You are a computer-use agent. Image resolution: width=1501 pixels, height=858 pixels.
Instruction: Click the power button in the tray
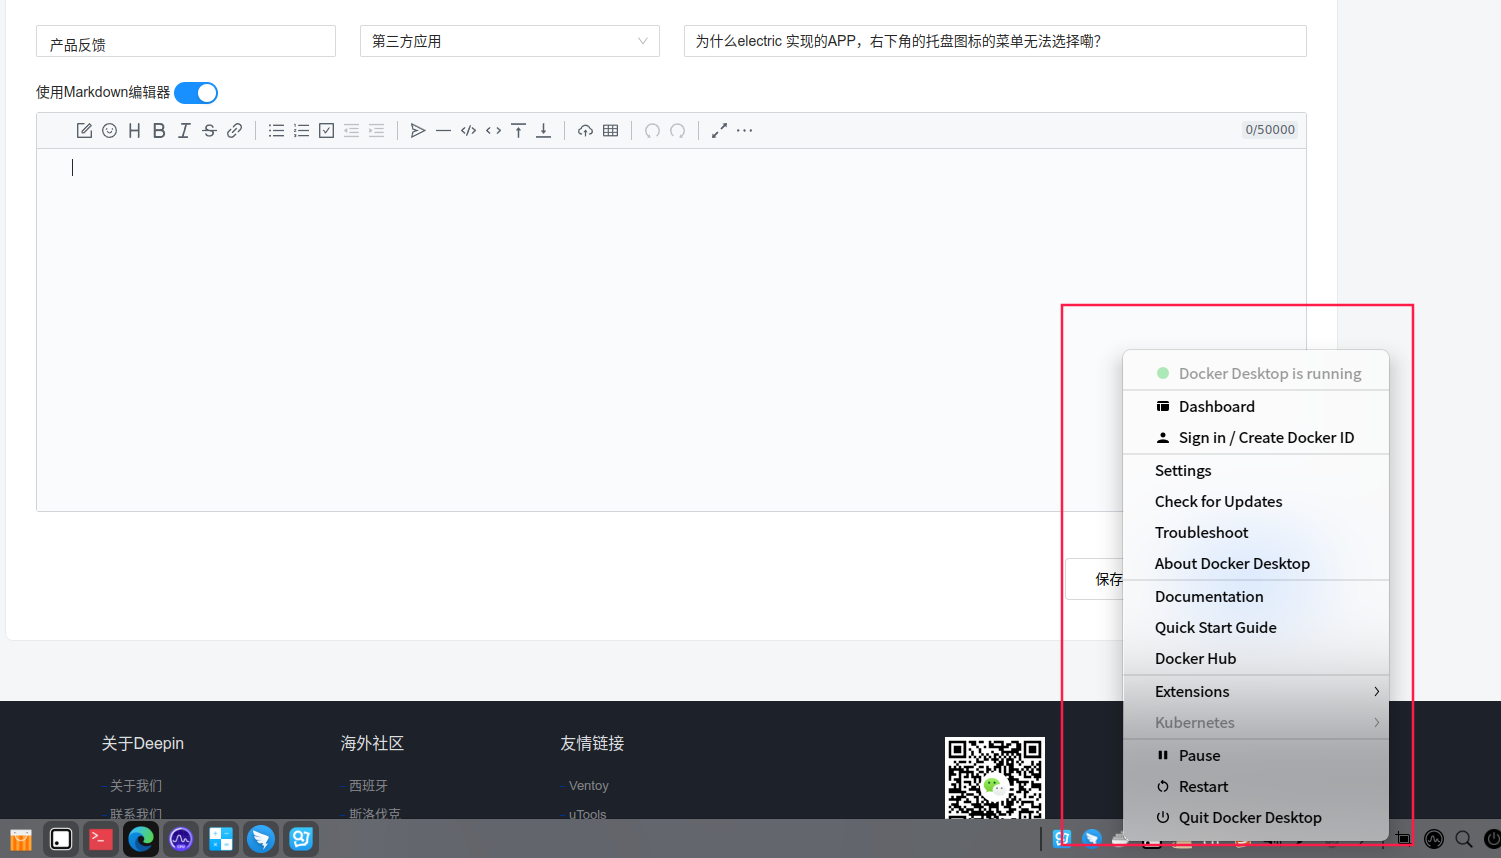point(1492,839)
